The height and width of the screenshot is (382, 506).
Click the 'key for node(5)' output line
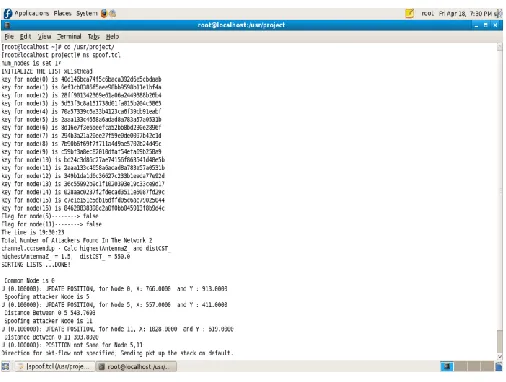[x=81, y=119]
